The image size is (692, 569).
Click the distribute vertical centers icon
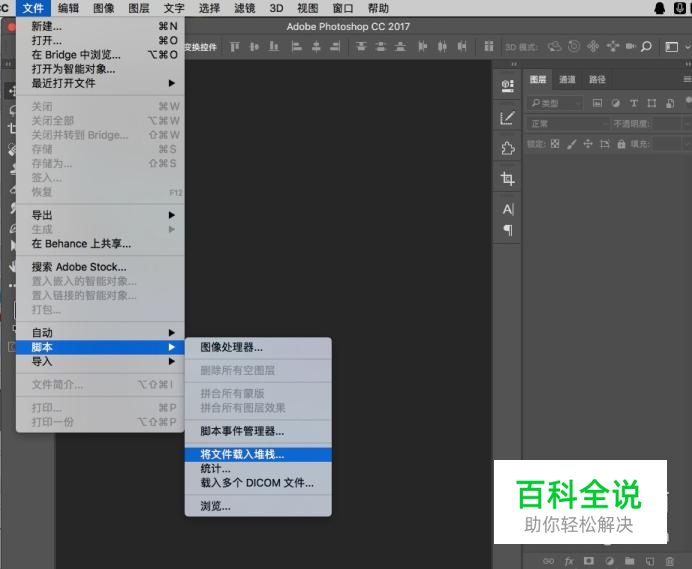pyautogui.click(x=381, y=46)
